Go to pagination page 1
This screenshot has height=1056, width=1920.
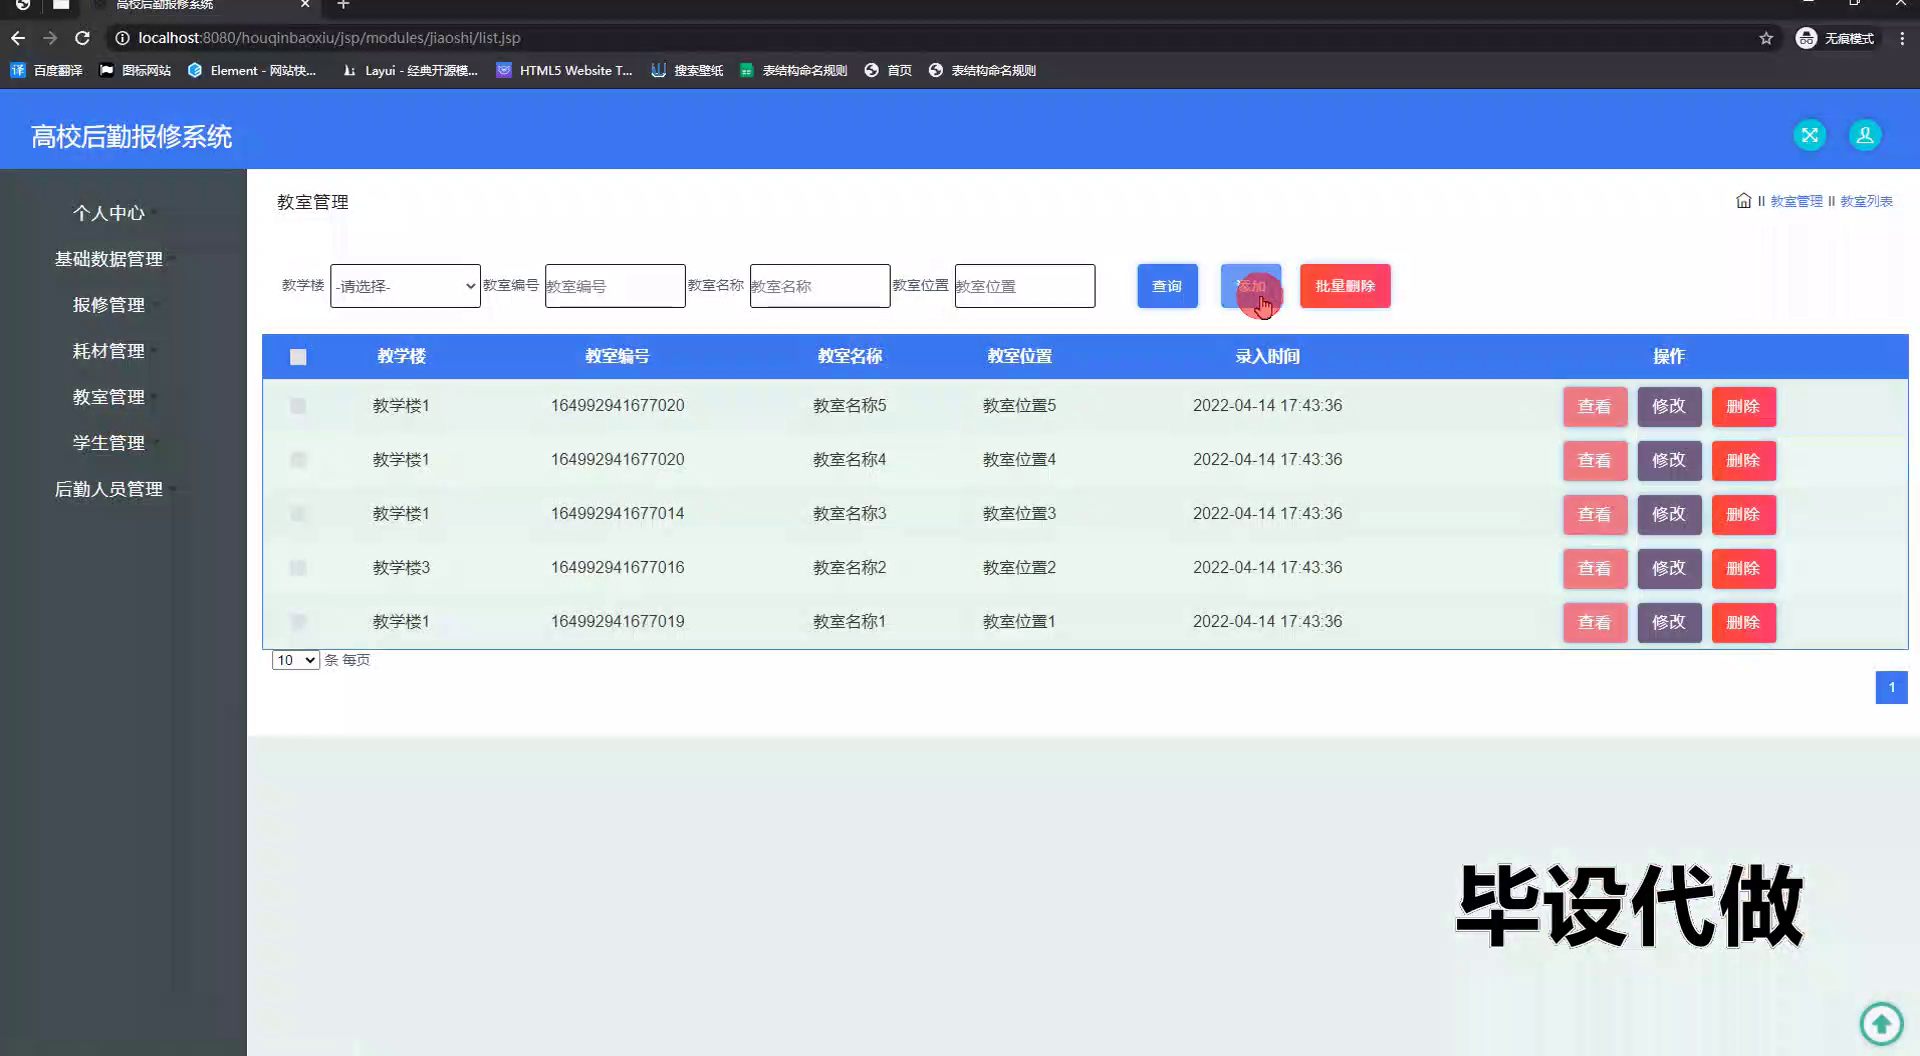coord(1891,687)
